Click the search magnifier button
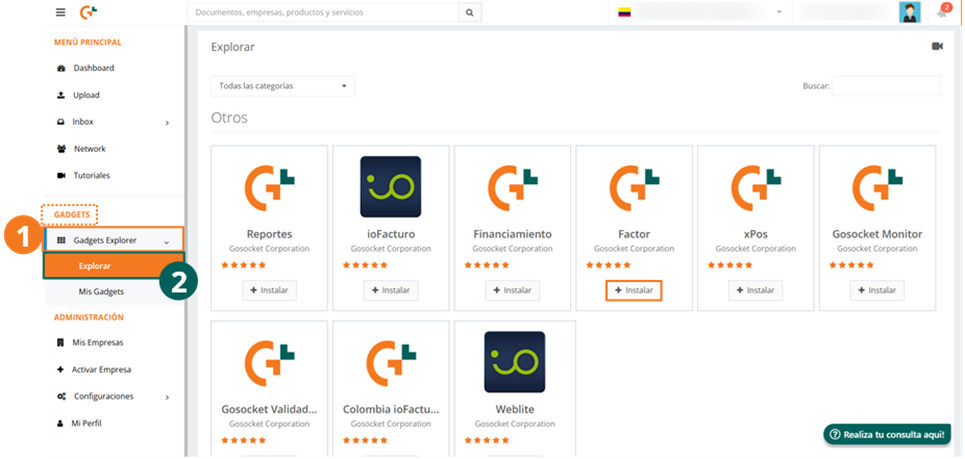Screen dimensions: 965x459 (470, 12)
